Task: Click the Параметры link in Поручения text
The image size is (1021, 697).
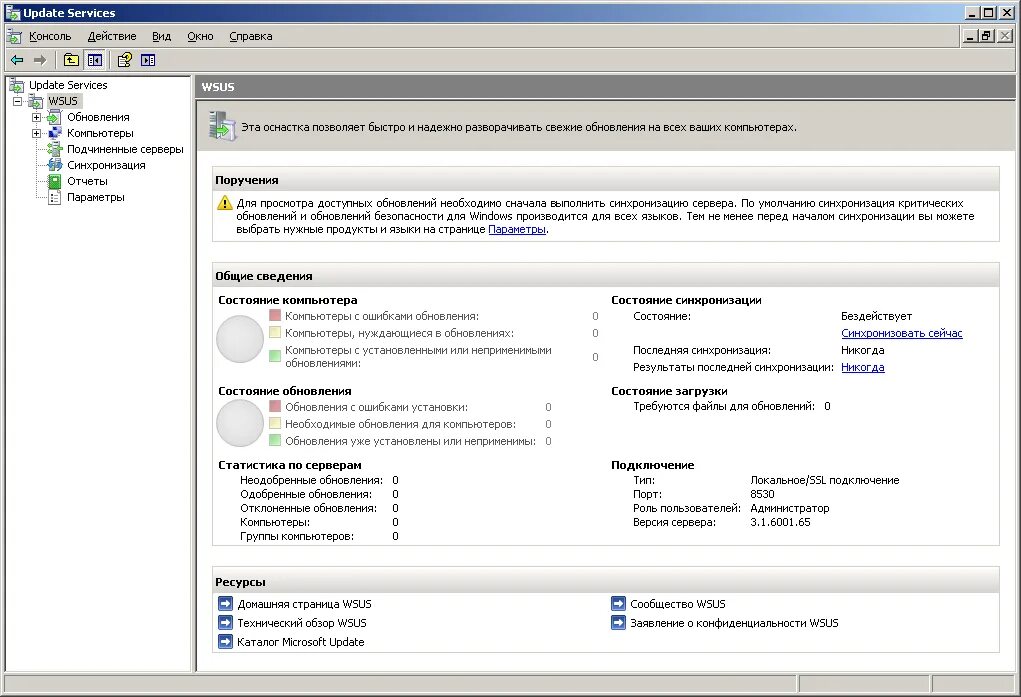Action: 517,229
